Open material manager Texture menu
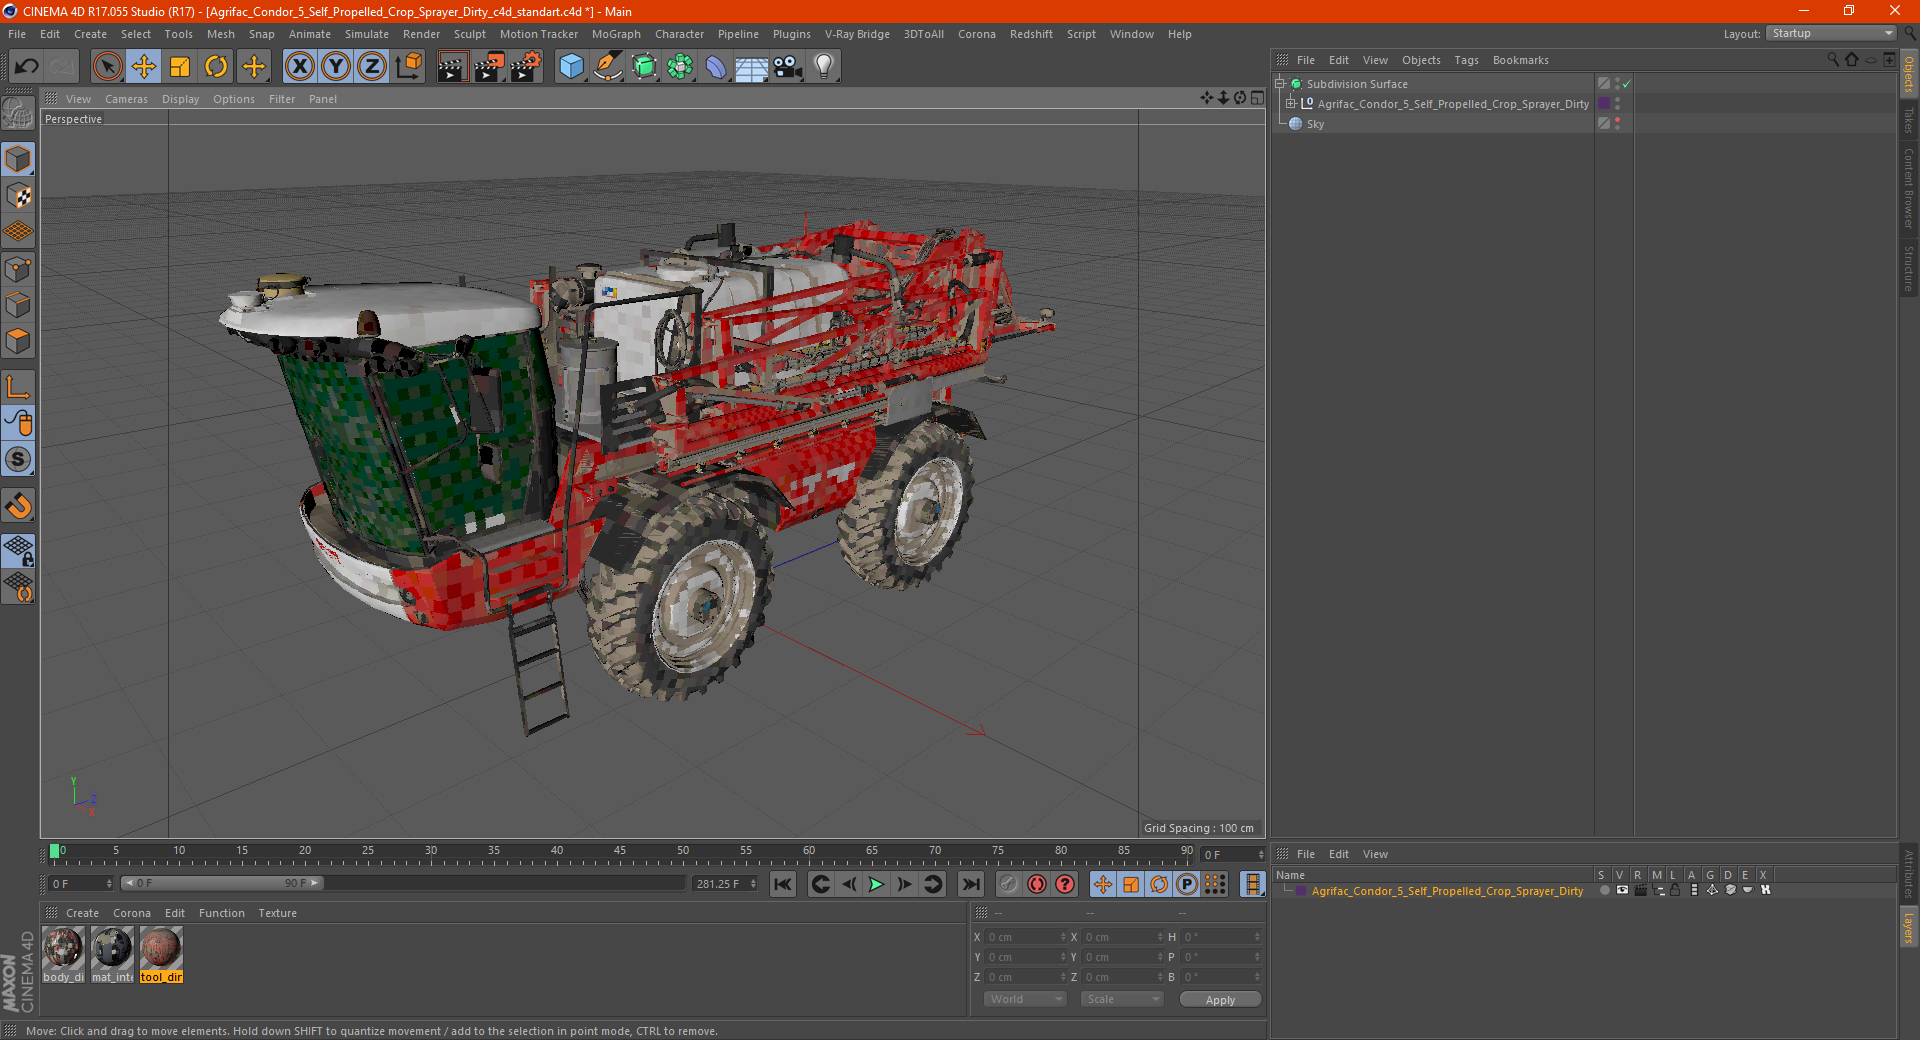1920x1040 pixels. (x=277, y=913)
